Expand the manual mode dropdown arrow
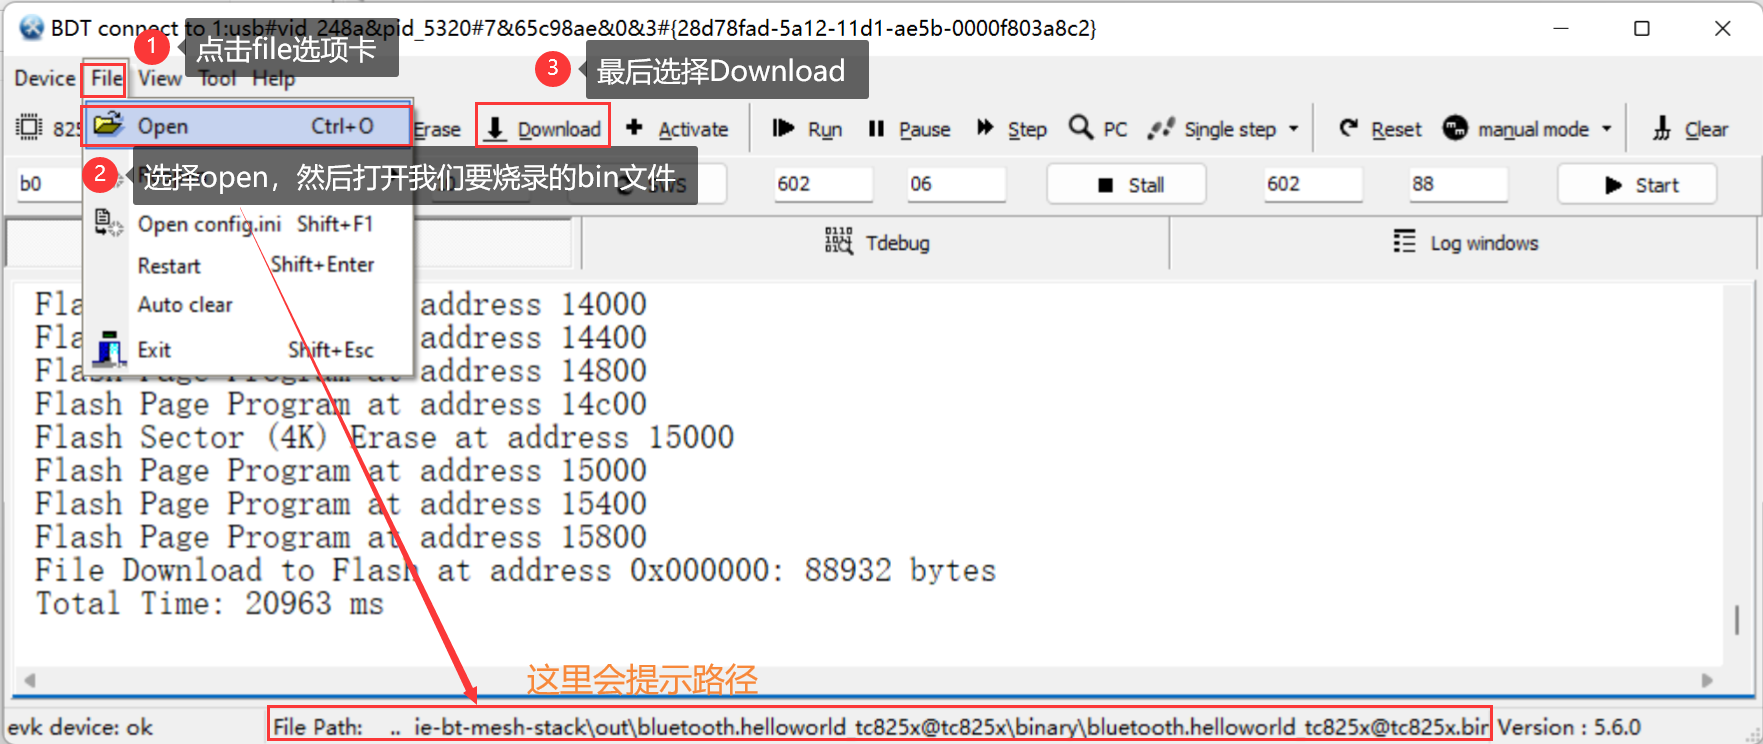This screenshot has height=744, width=1763. coord(1607,129)
